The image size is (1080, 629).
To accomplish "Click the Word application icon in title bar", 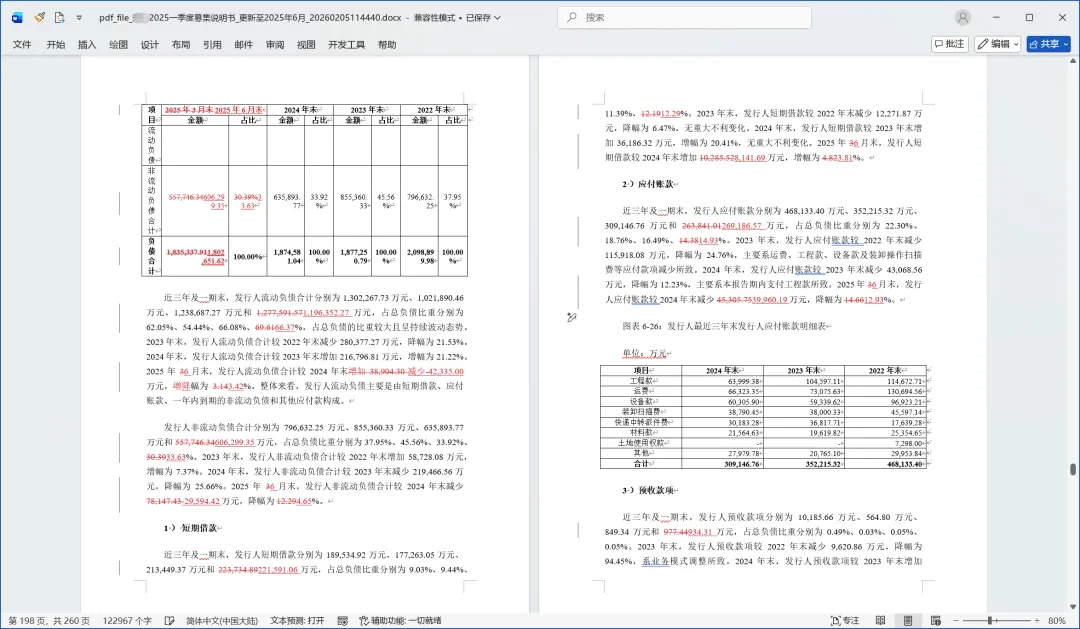I will point(17,17).
